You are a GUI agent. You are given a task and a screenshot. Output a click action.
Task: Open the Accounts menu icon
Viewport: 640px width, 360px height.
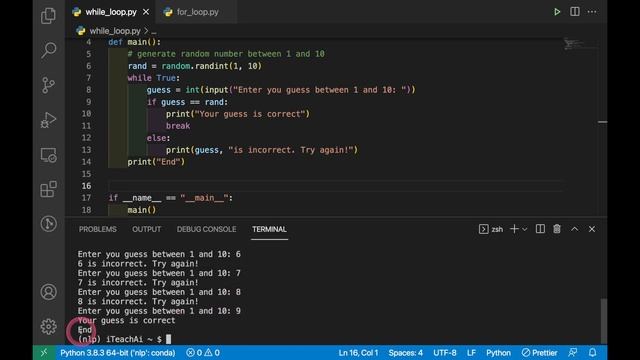coord(49,292)
